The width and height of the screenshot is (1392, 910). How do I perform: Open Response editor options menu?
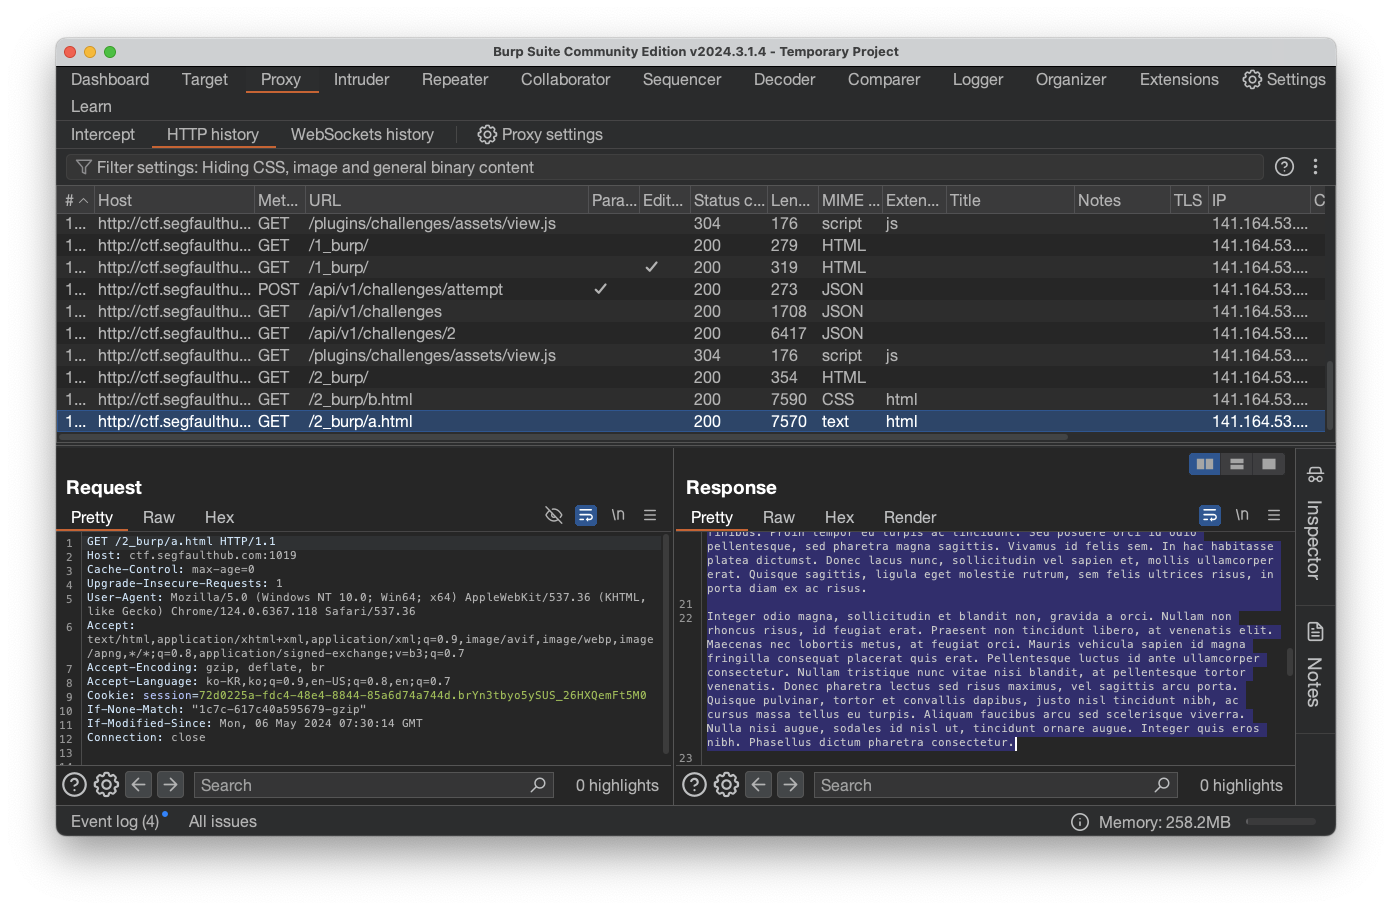coord(1274,515)
